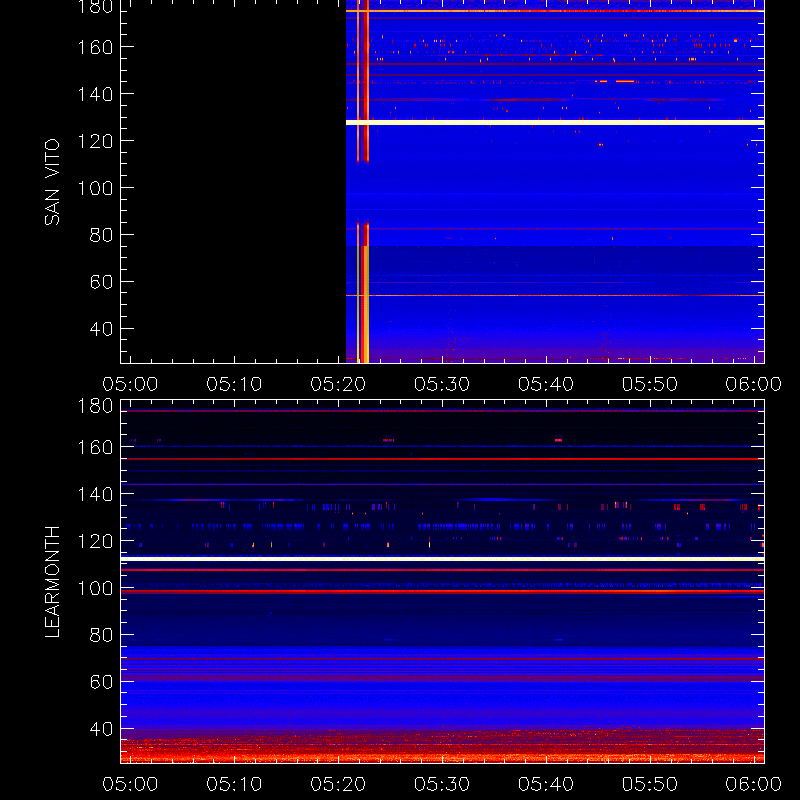
Task: Click the black no-data block in SAN VITO plot
Action: click(x=233, y=182)
